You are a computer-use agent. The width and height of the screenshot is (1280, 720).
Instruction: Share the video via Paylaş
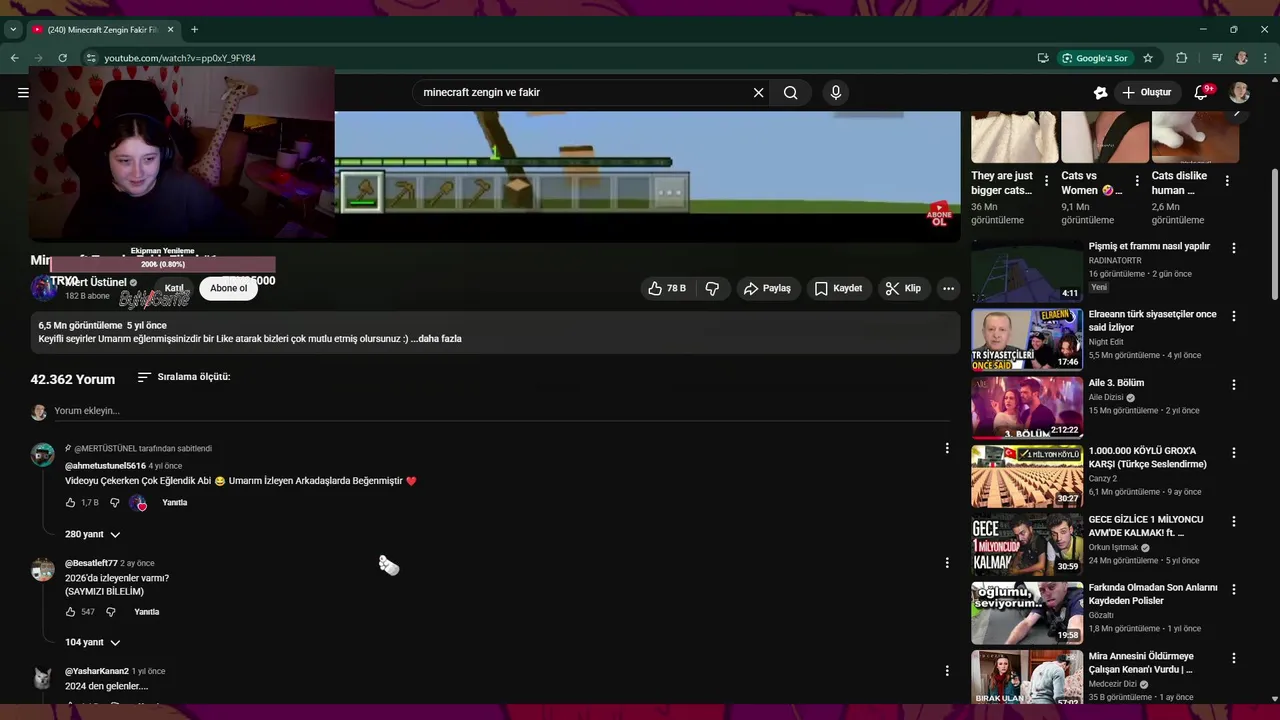click(x=767, y=288)
